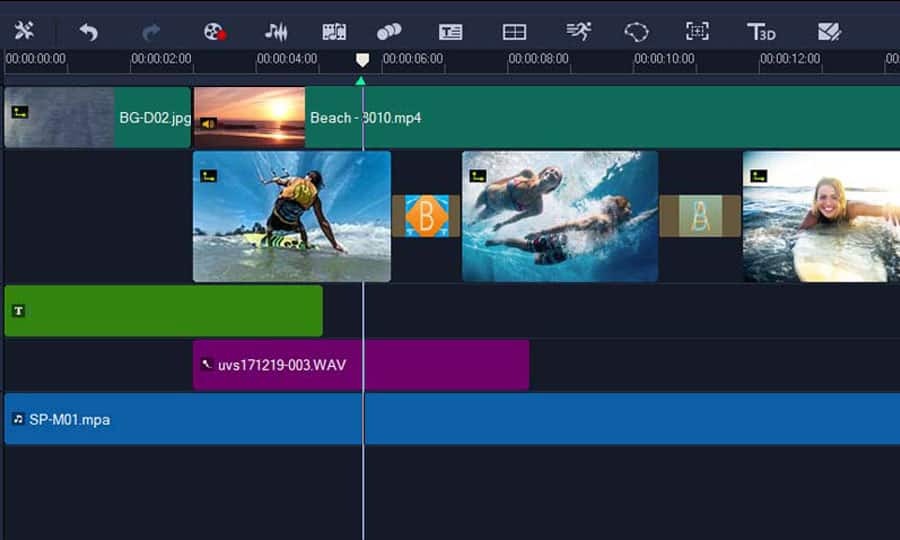The width and height of the screenshot is (900, 540).
Task: Open the Subtitle Editor icon
Action: tap(451, 32)
